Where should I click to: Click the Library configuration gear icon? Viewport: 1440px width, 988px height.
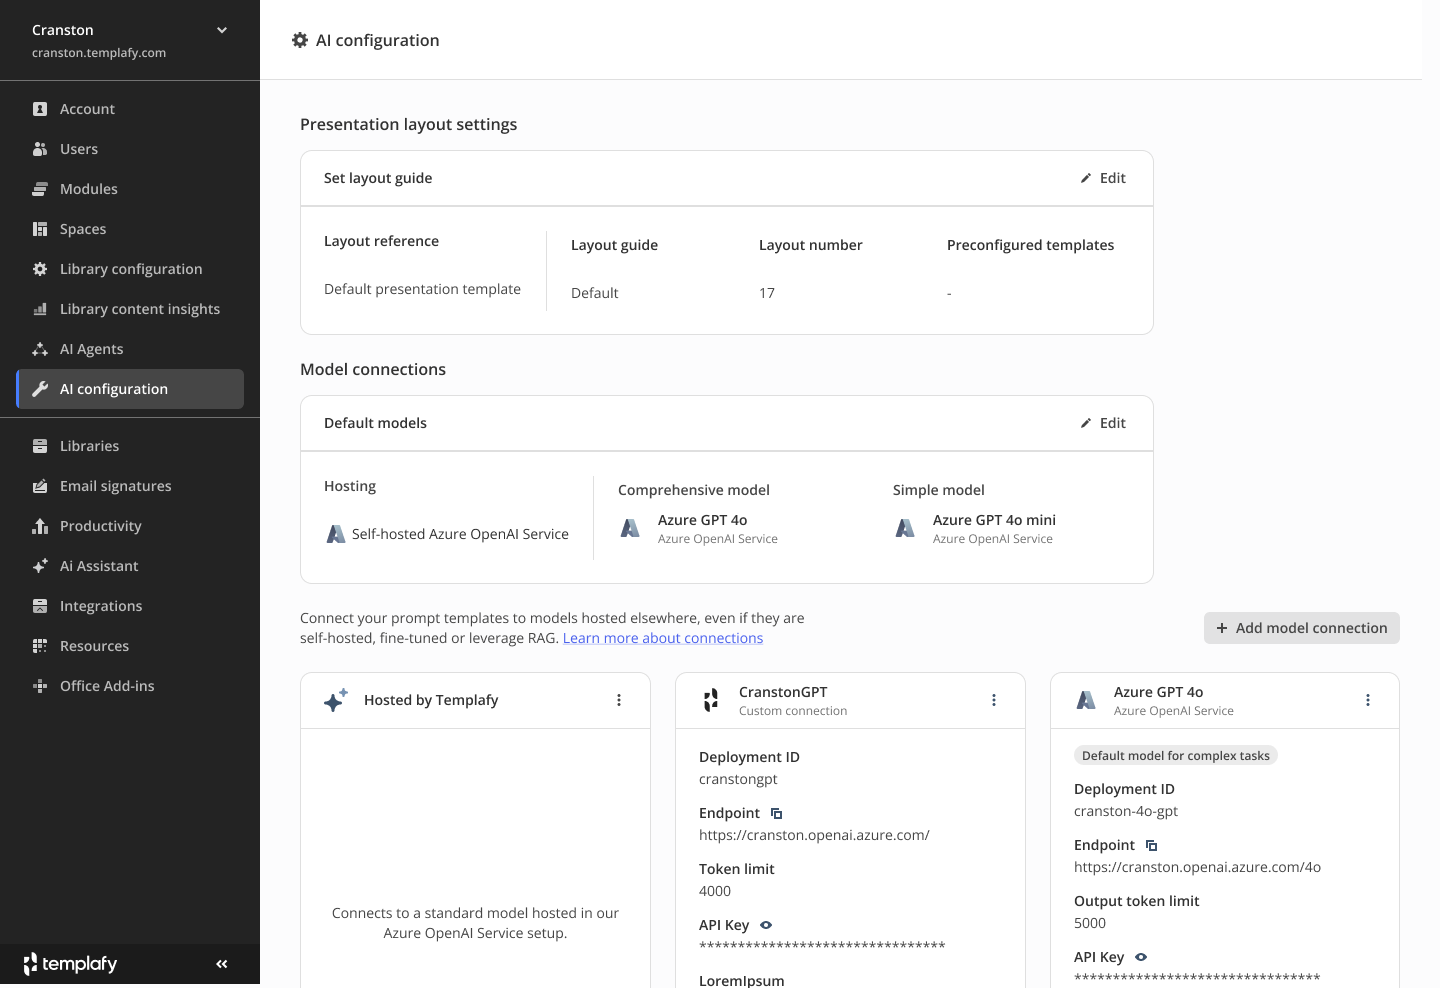coord(40,269)
